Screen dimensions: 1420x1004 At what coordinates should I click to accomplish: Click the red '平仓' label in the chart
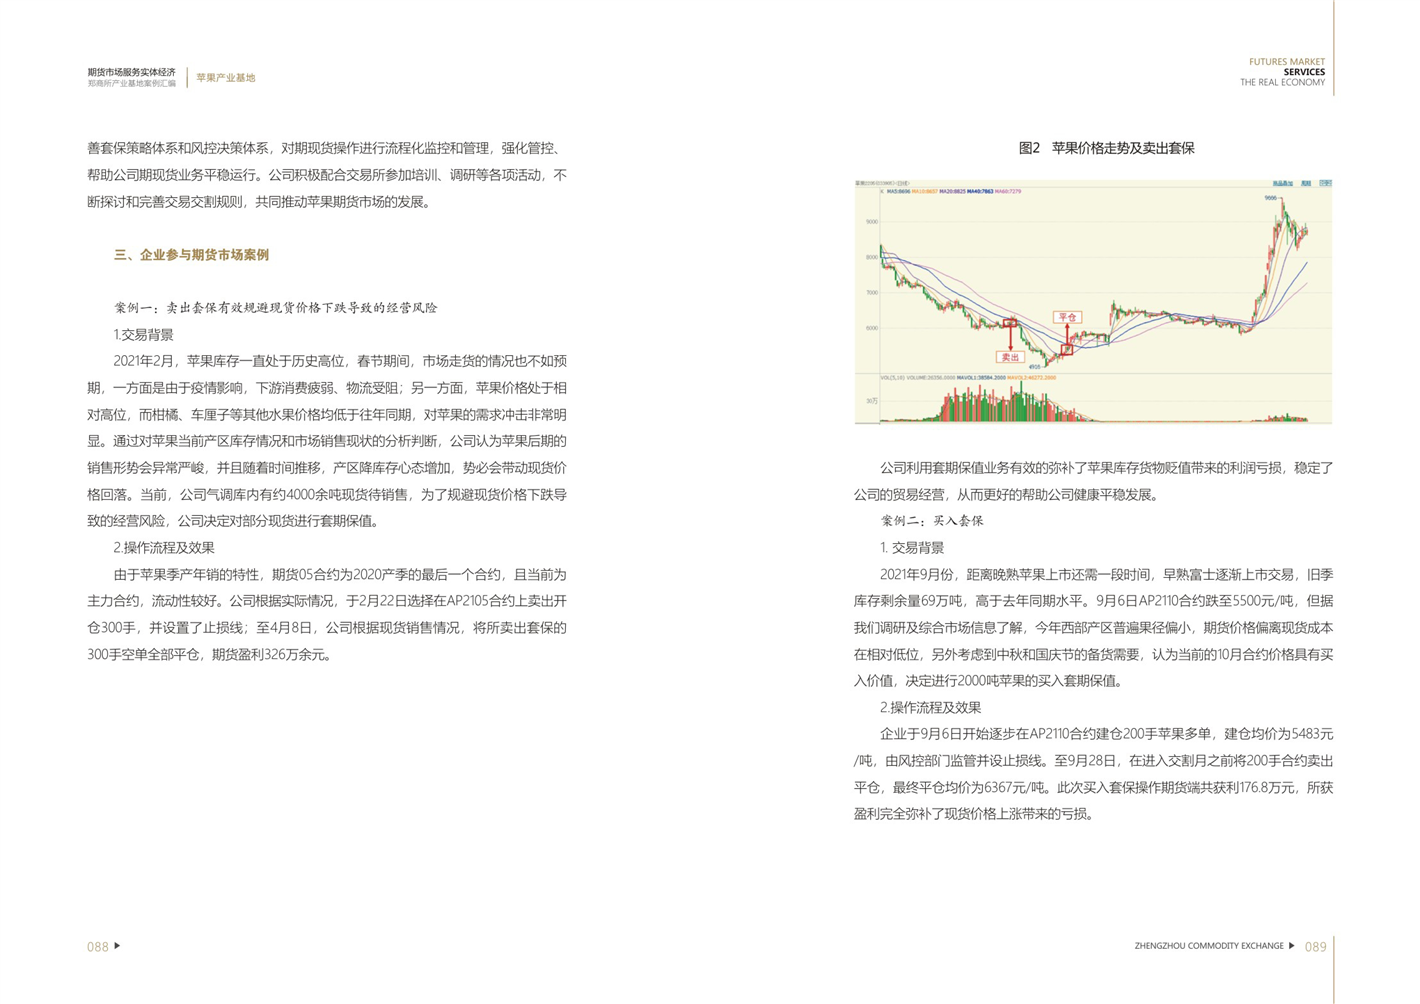[x=1067, y=317]
